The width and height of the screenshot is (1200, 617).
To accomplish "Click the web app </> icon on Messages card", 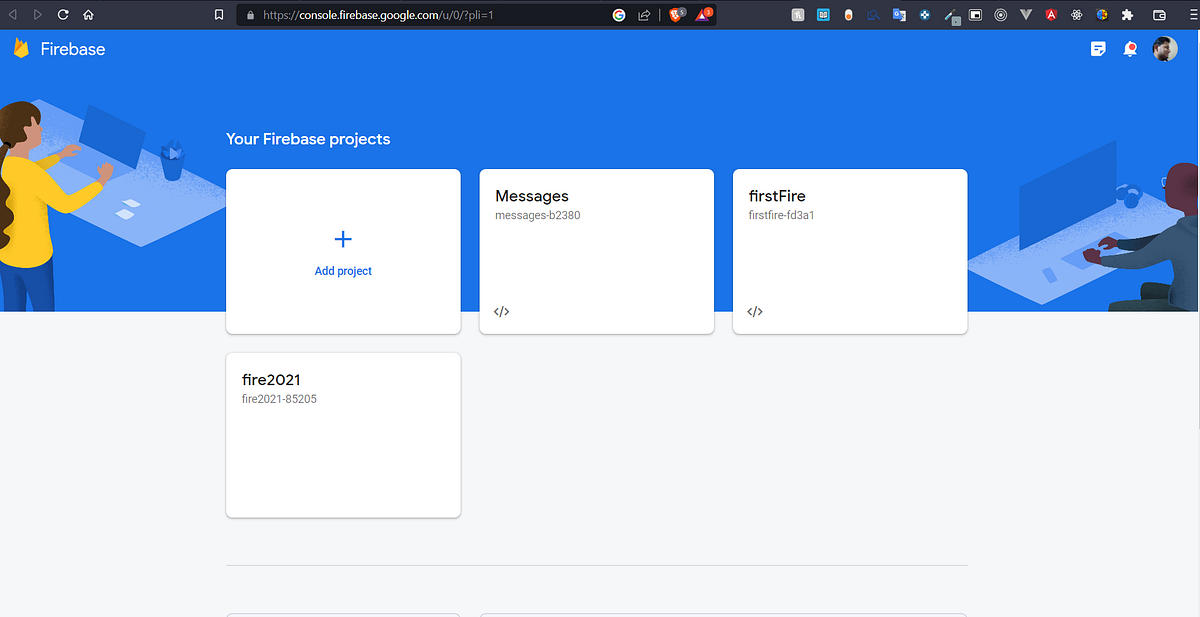I will tap(500, 311).
